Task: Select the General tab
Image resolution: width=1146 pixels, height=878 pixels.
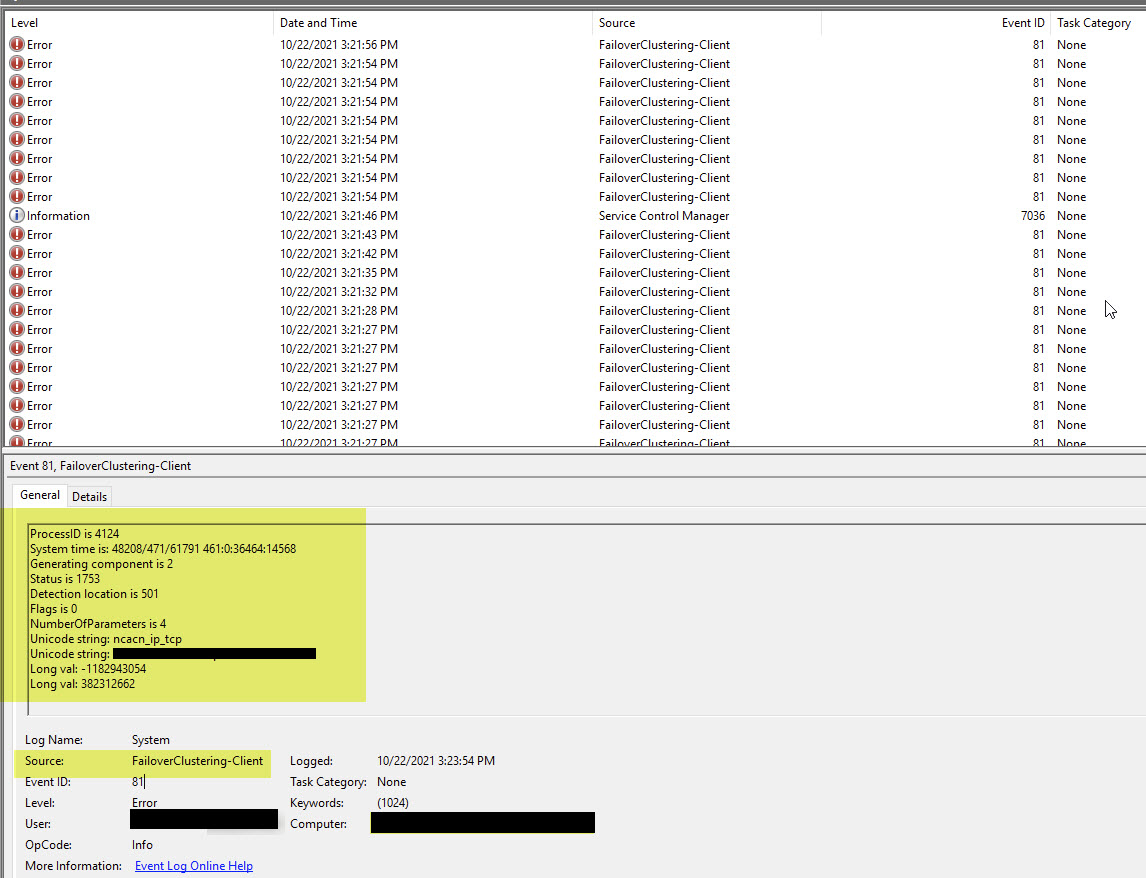Action: click(x=39, y=495)
